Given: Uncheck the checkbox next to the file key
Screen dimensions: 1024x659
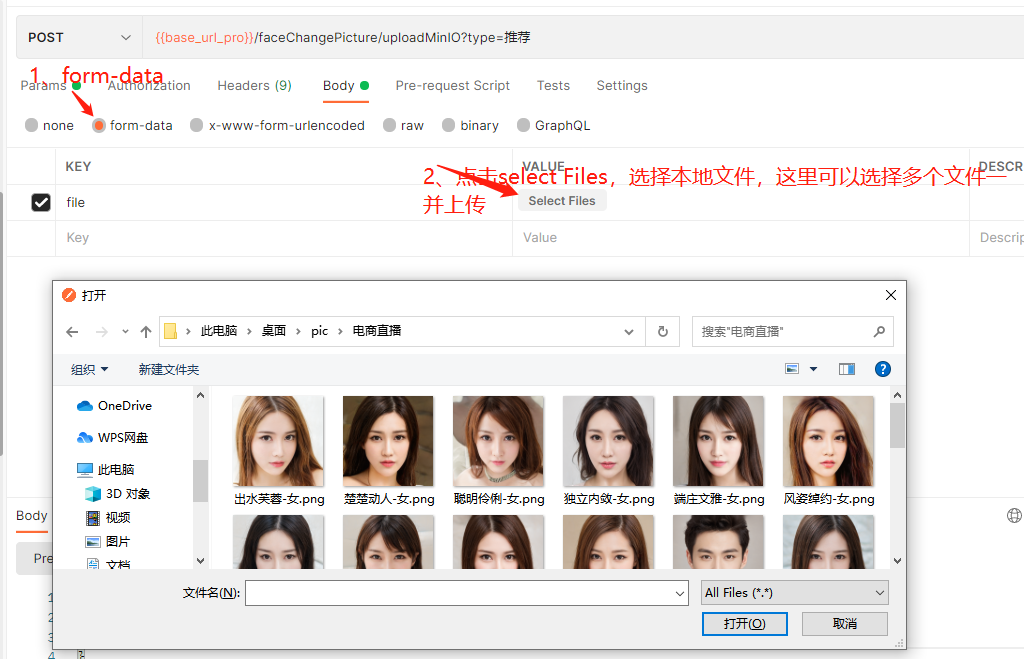Looking at the screenshot, I should (41, 202).
